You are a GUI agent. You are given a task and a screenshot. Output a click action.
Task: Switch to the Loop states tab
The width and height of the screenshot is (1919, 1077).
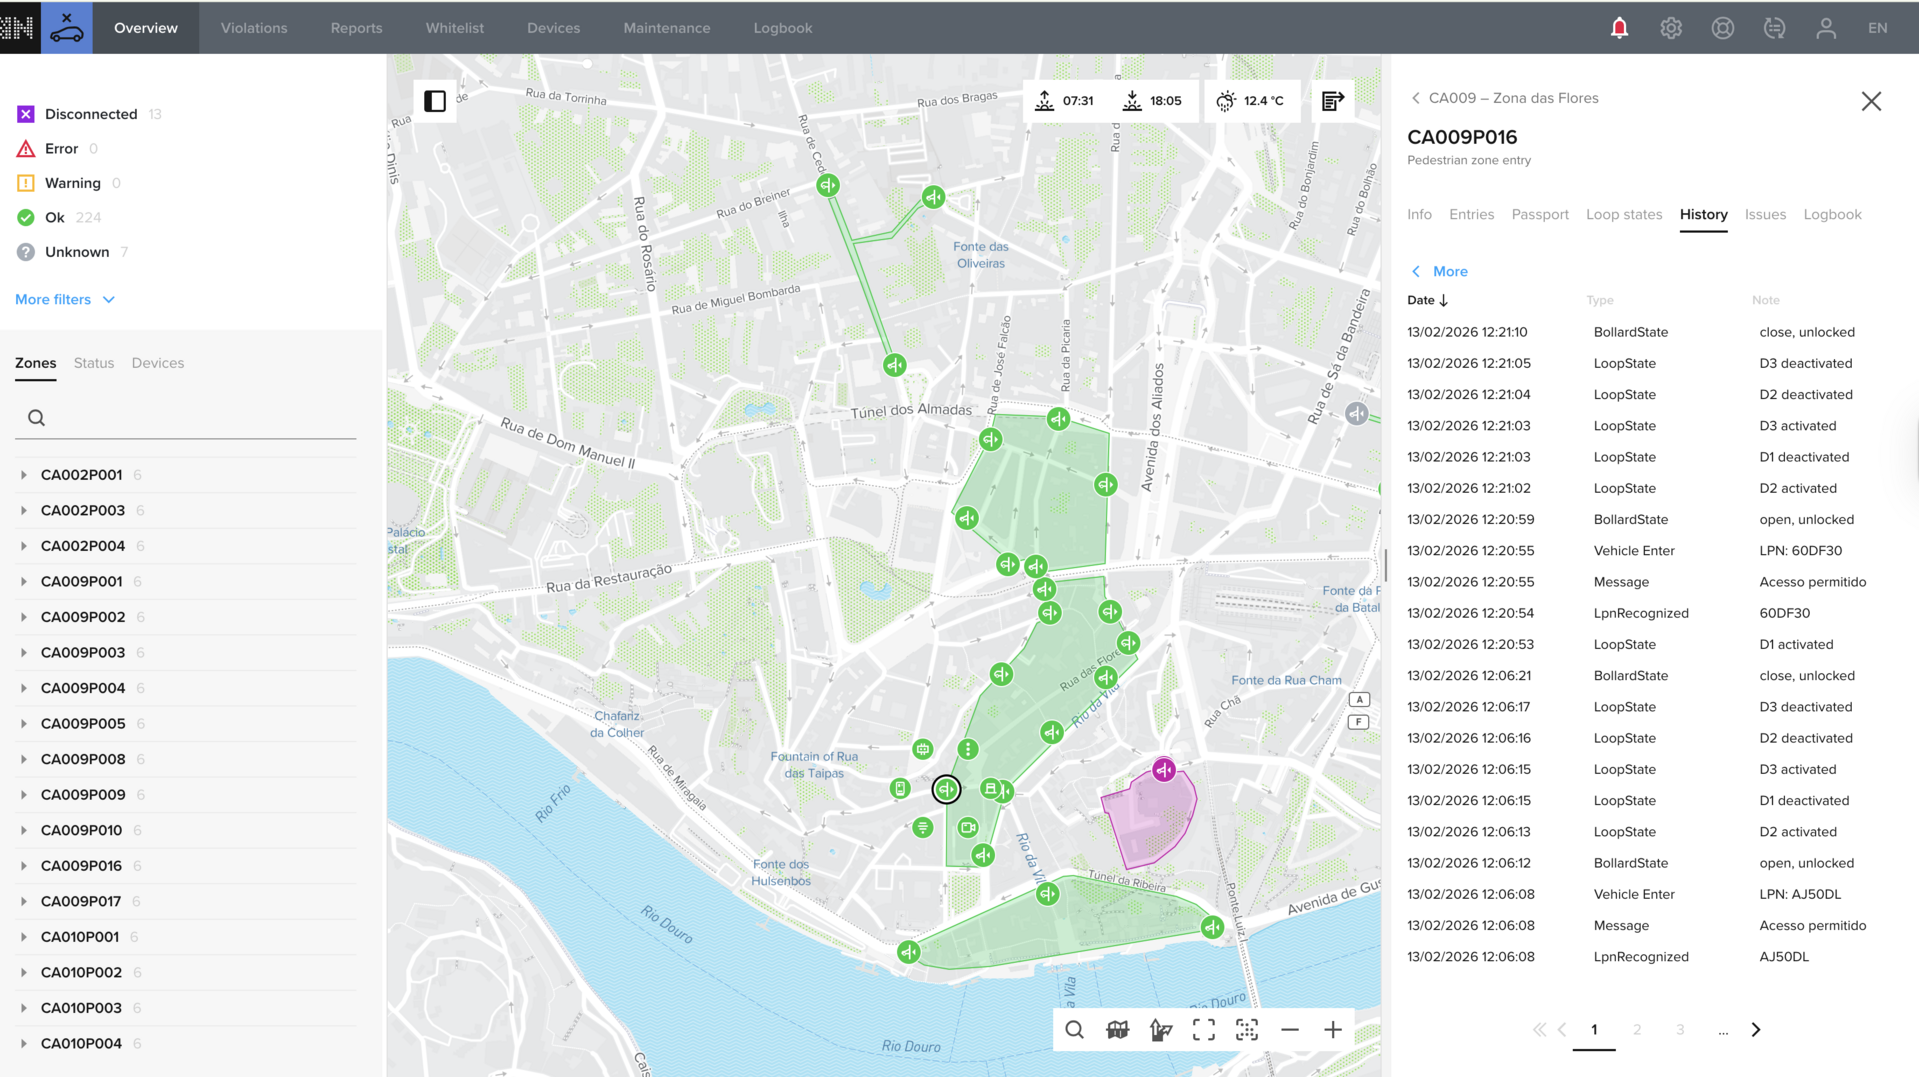tap(1623, 215)
